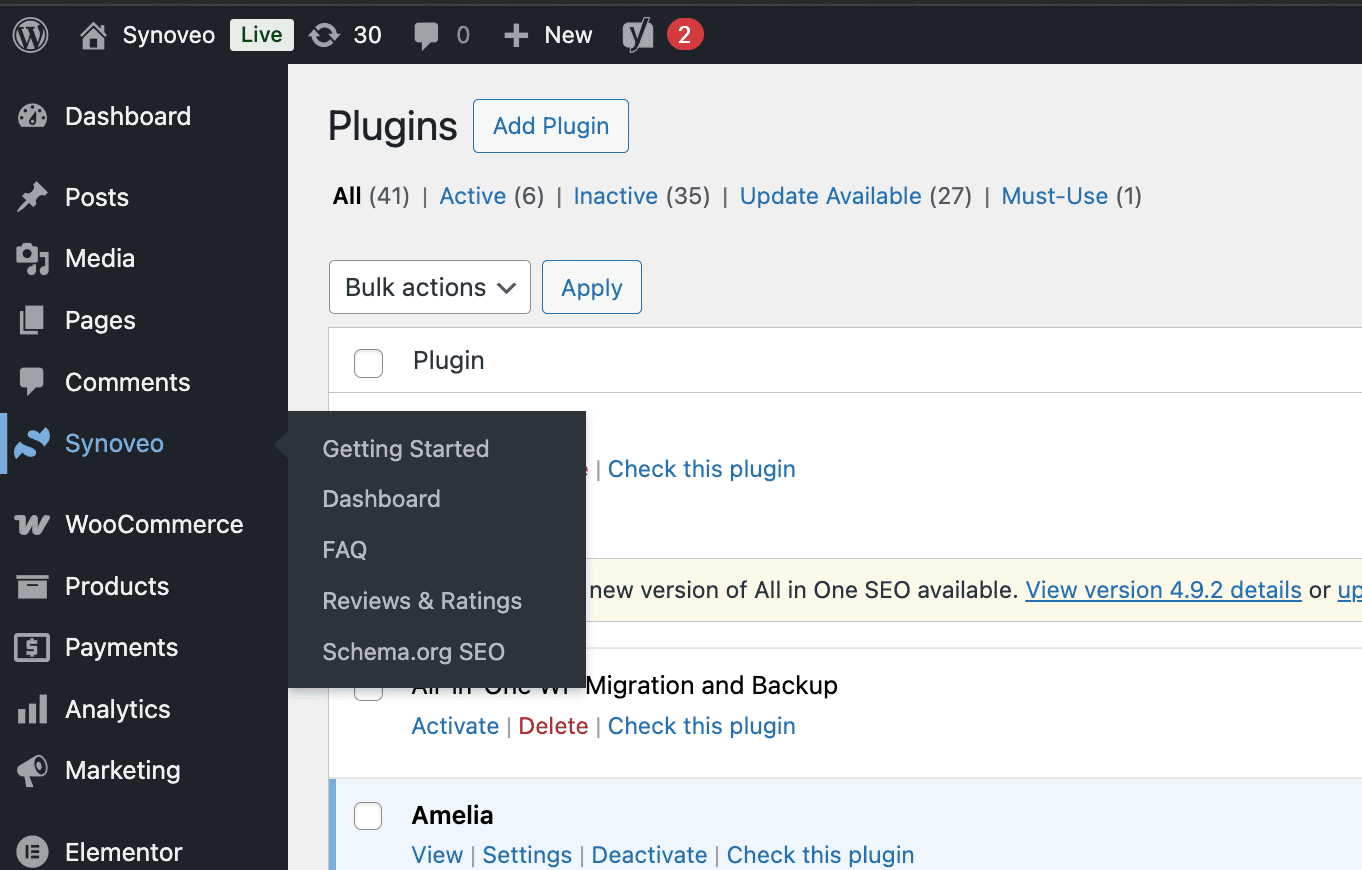Select the Posts pushpin icon in sidebar
1362x870 pixels.
tap(32, 196)
